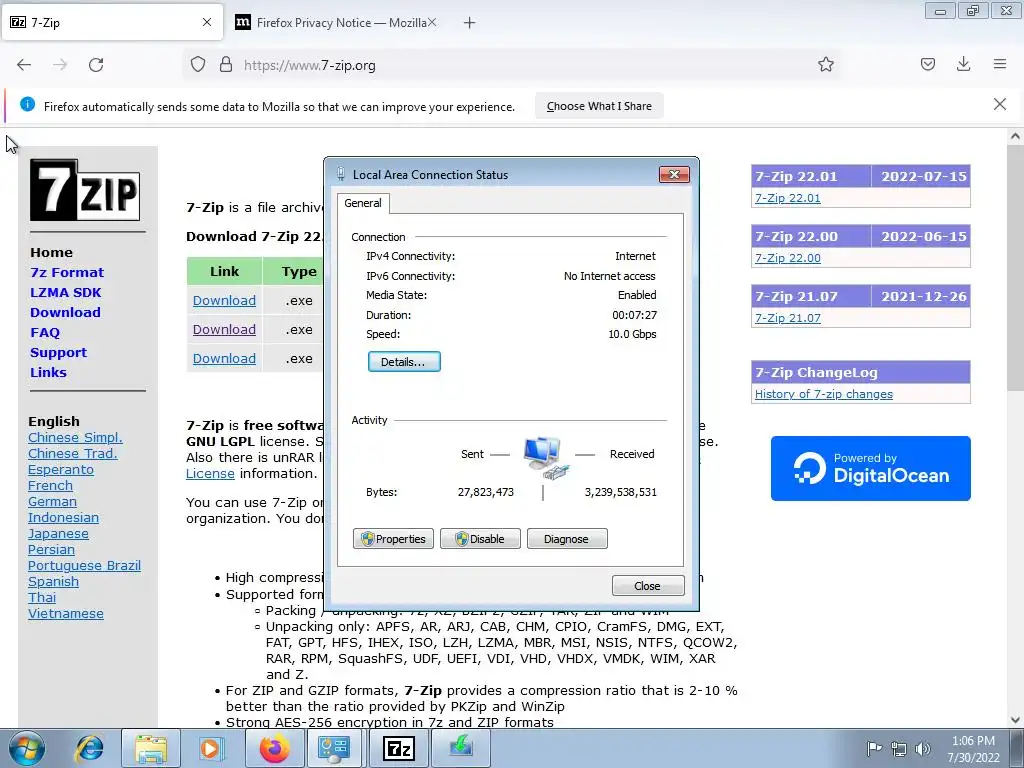
Task: Click second (visited) Download link
Action: point(224,329)
